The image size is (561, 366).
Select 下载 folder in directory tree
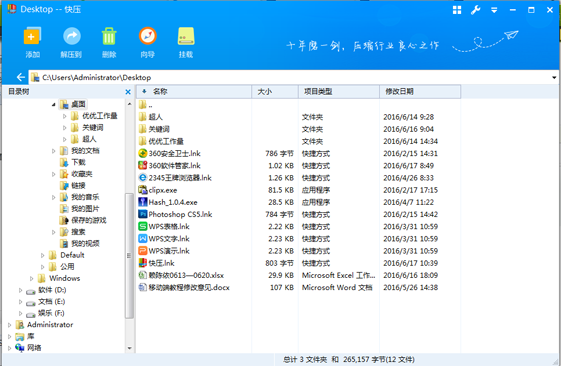(x=73, y=162)
